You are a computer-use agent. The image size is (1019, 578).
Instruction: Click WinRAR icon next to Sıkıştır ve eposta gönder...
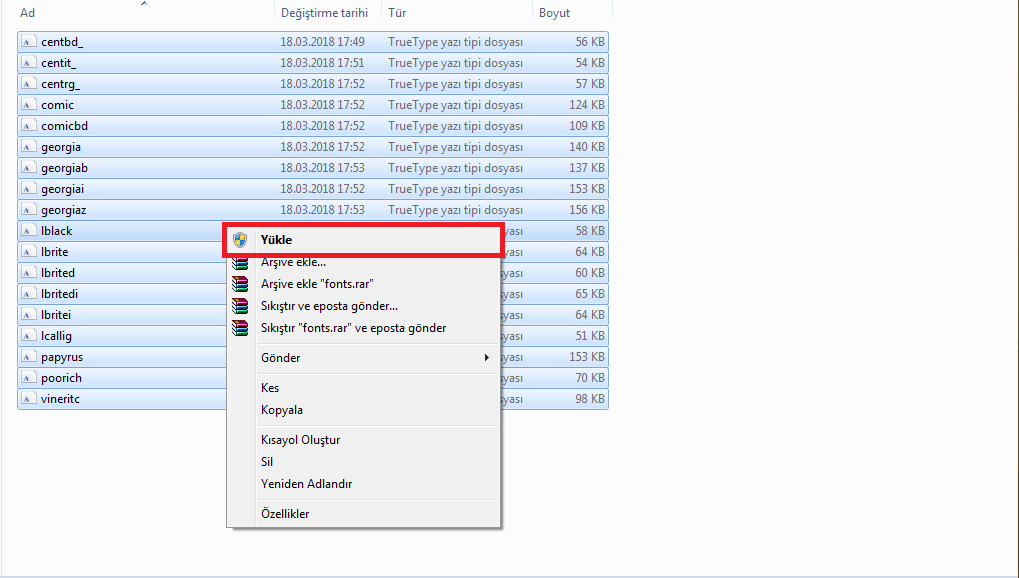click(240, 306)
